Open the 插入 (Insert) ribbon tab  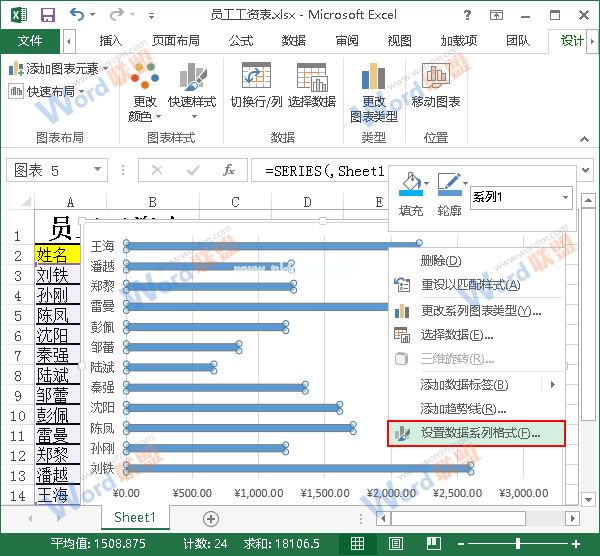[x=111, y=41]
